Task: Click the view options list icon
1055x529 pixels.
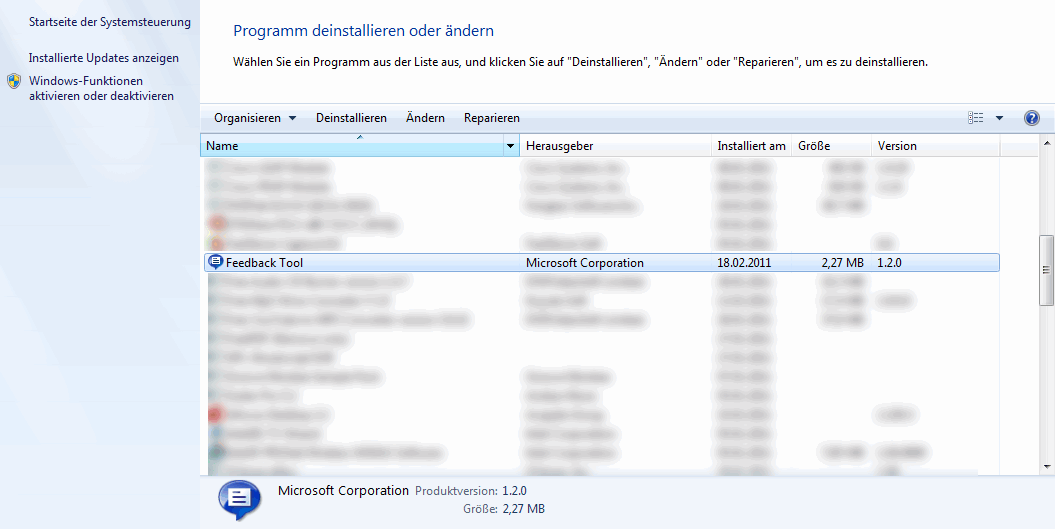Action: (x=976, y=118)
